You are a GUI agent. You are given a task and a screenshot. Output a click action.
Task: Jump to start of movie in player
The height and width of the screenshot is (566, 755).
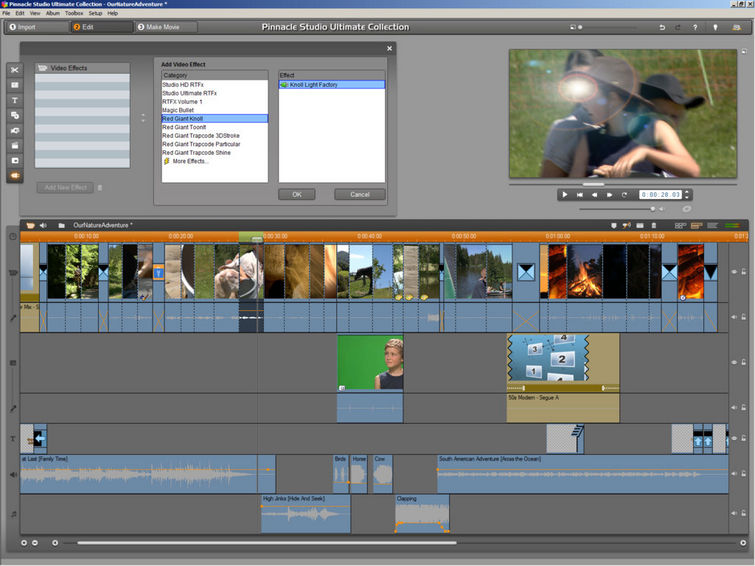pos(580,194)
